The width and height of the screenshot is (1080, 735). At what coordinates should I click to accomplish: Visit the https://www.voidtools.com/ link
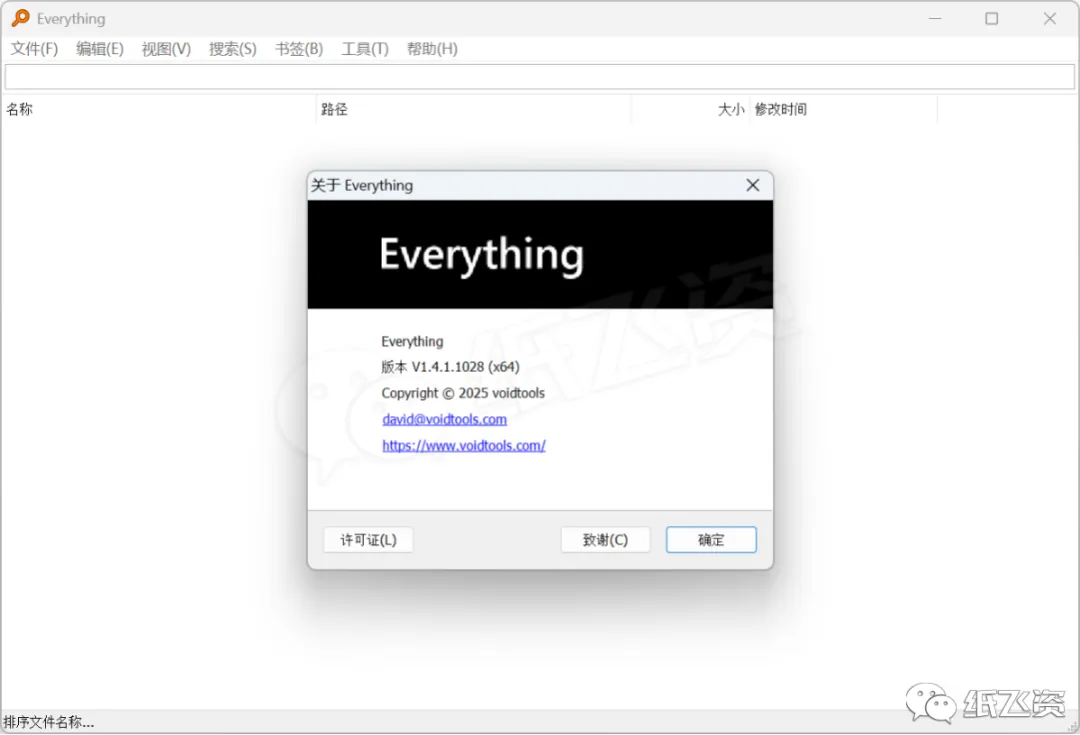(464, 446)
